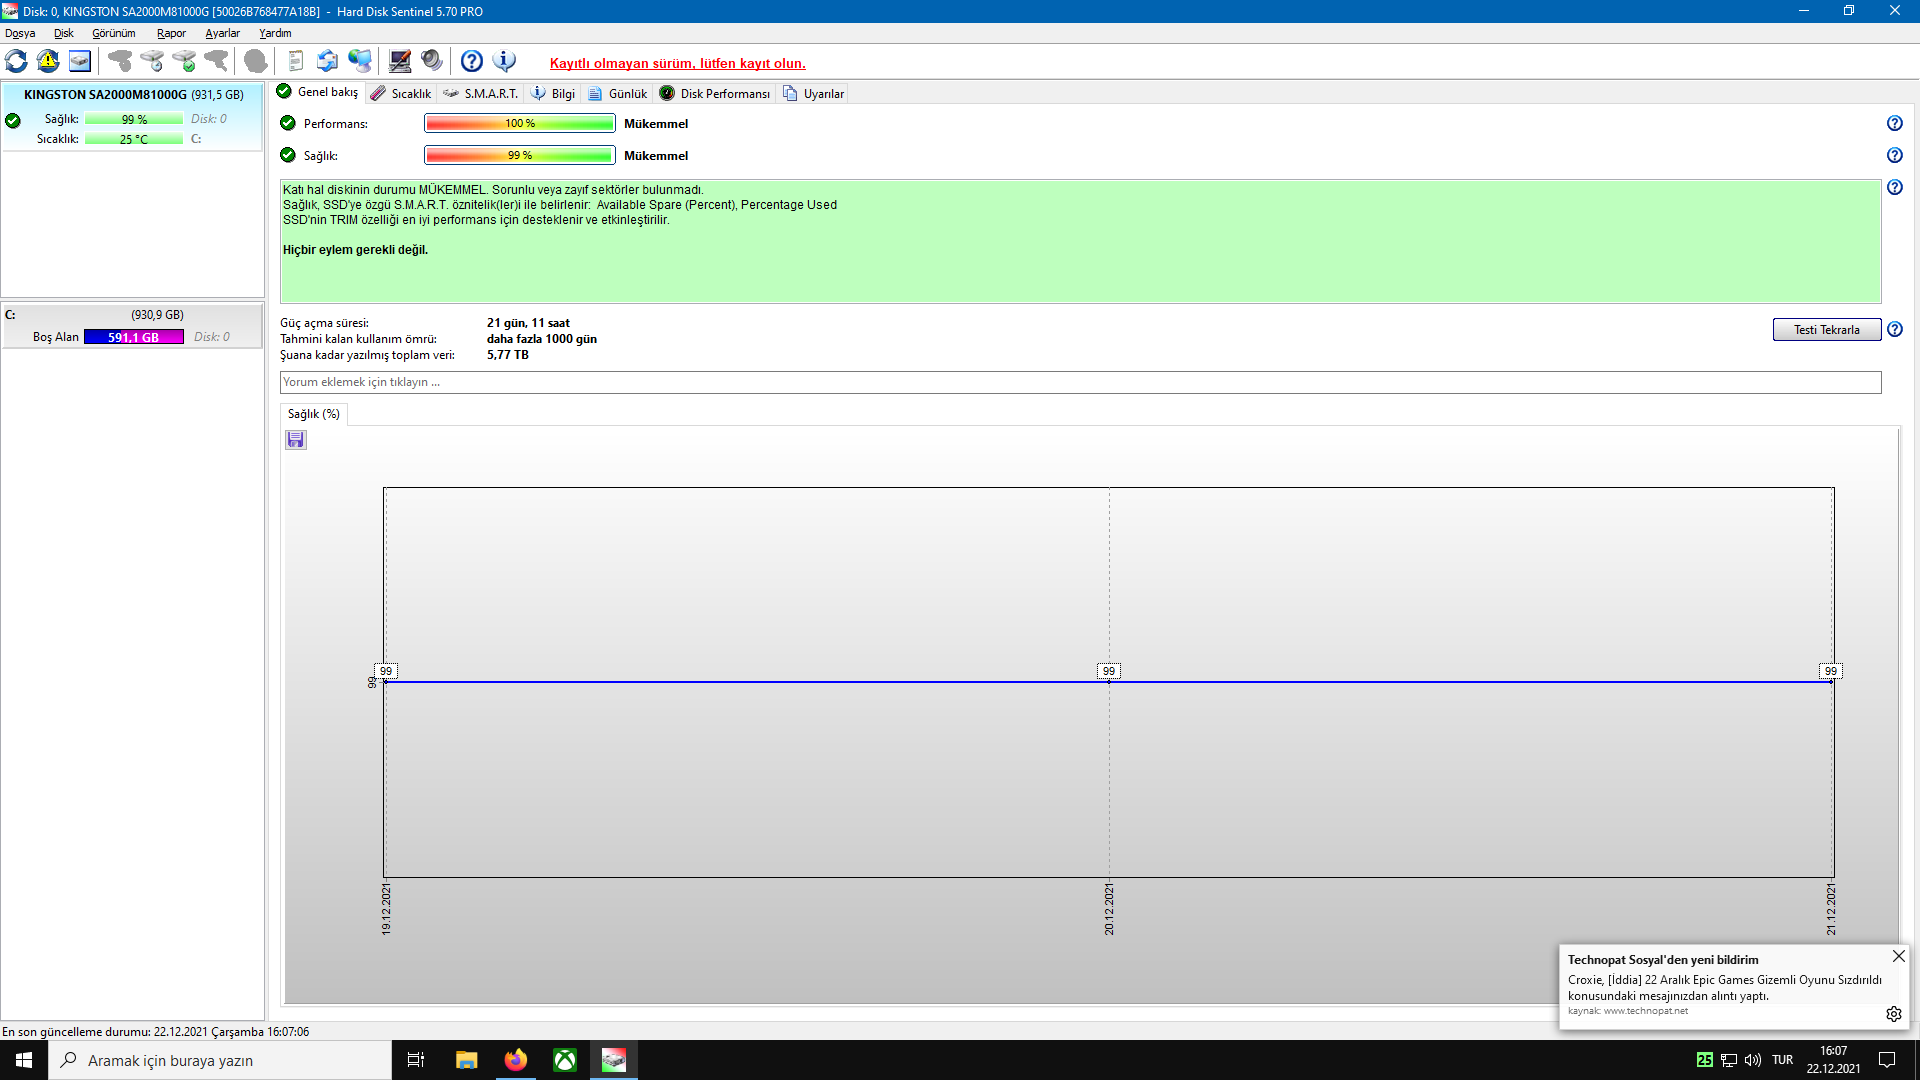Viewport: 1920px width, 1080px height.
Task: Click the speaker sound toolbar icon
Action: [432, 61]
